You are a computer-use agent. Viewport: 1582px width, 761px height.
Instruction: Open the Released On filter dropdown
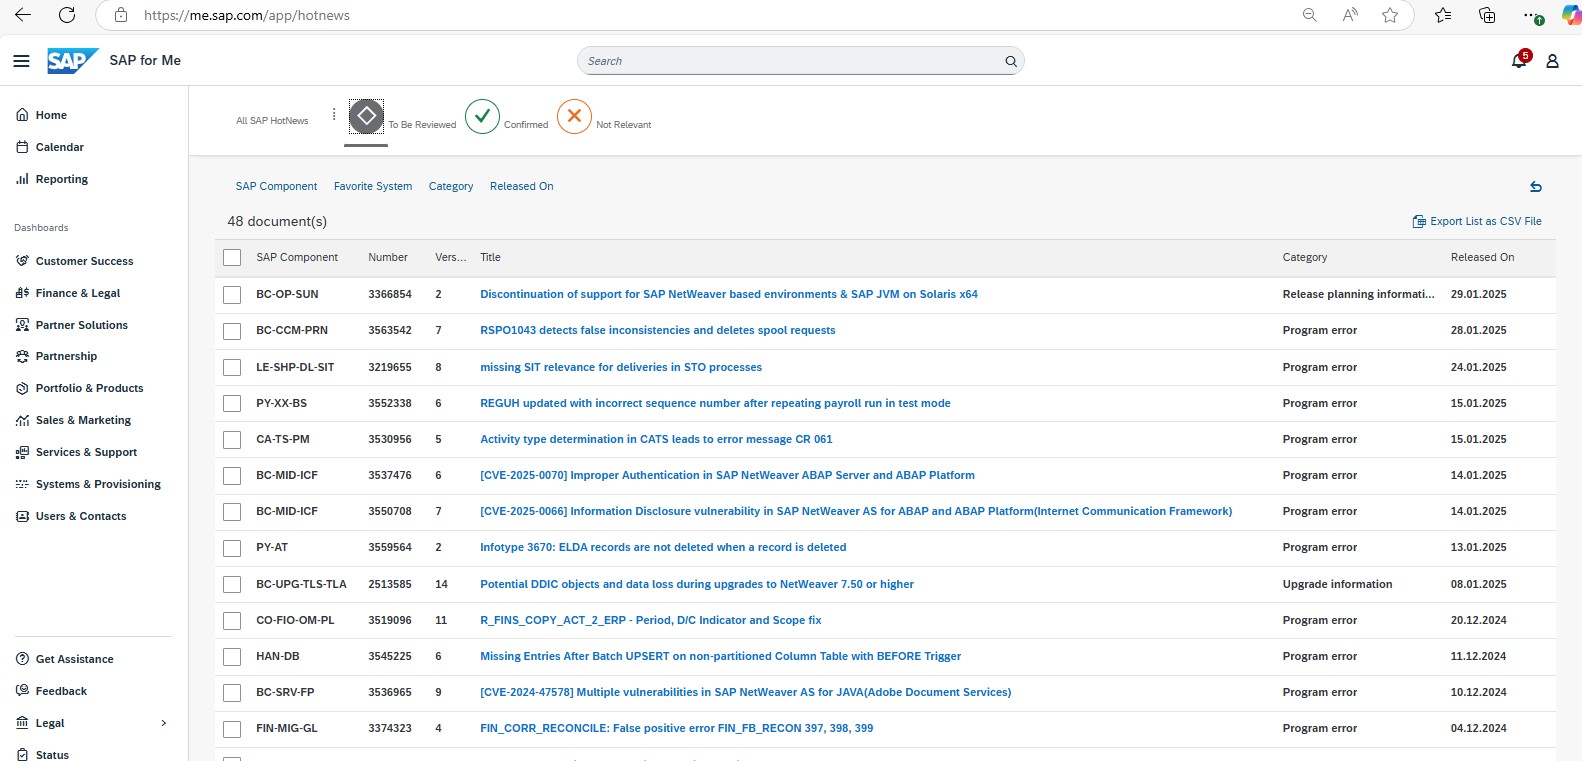click(x=521, y=186)
